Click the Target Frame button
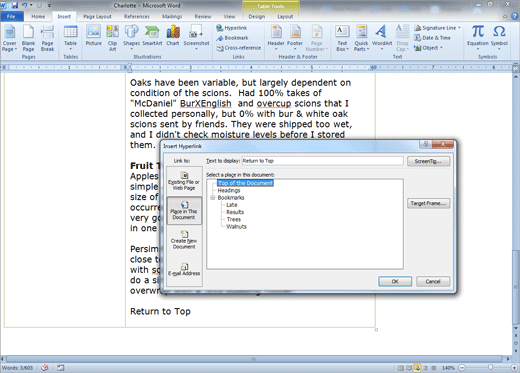 [x=428, y=203]
